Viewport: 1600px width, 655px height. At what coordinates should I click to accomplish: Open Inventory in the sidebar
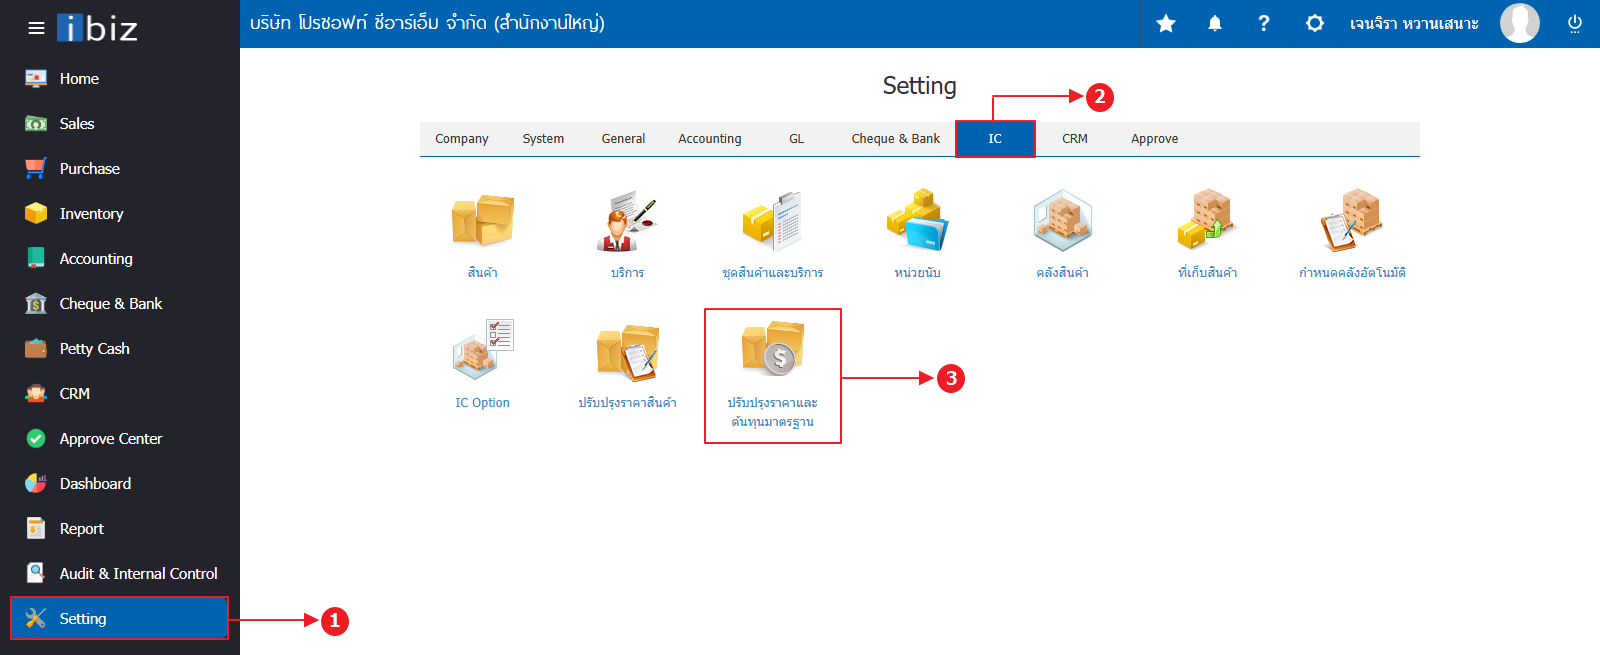tap(91, 214)
